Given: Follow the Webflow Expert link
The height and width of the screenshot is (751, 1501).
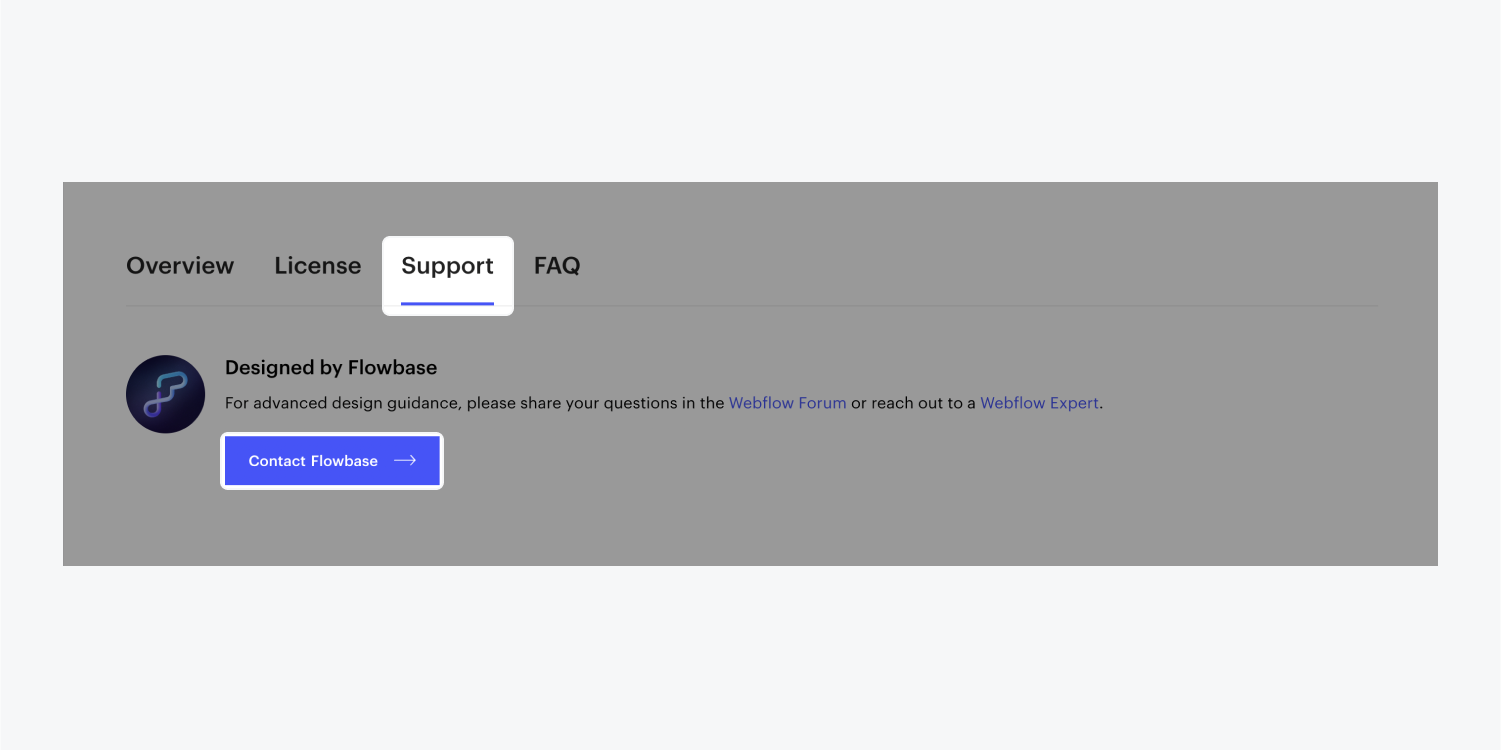Looking at the screenshot, I should (1039, 403).
